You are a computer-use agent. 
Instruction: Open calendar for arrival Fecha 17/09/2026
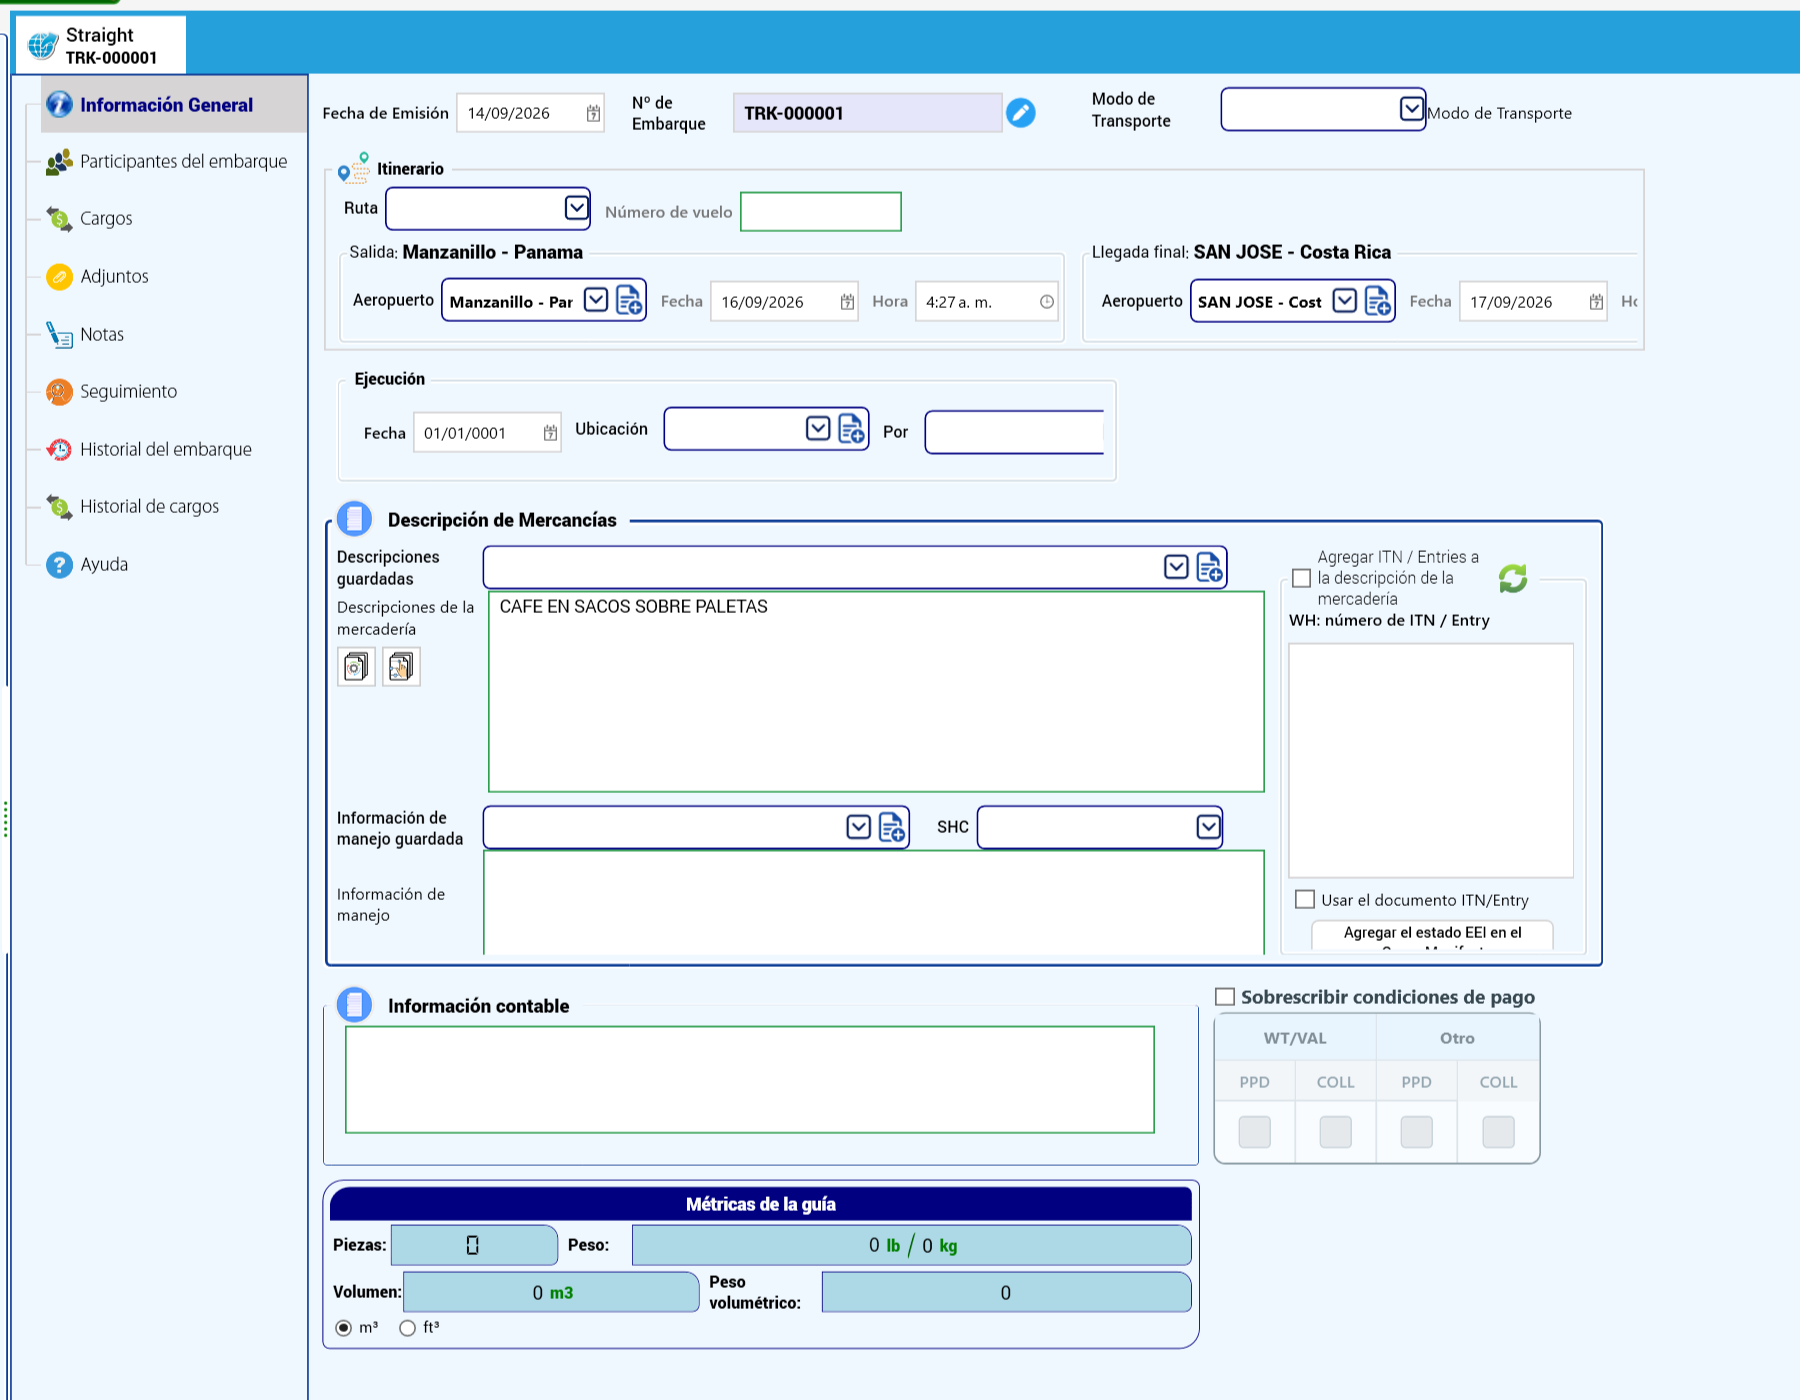point(1596,302)
